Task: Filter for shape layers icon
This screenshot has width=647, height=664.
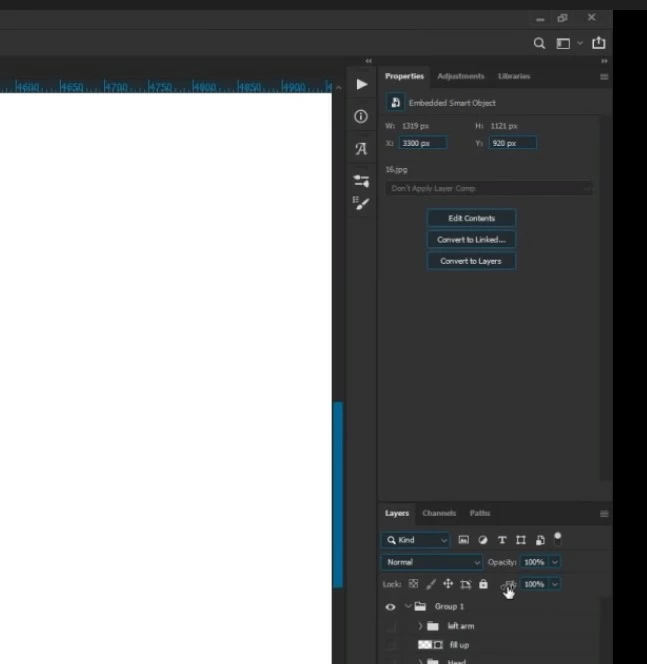Action: [x=521, y=540]
